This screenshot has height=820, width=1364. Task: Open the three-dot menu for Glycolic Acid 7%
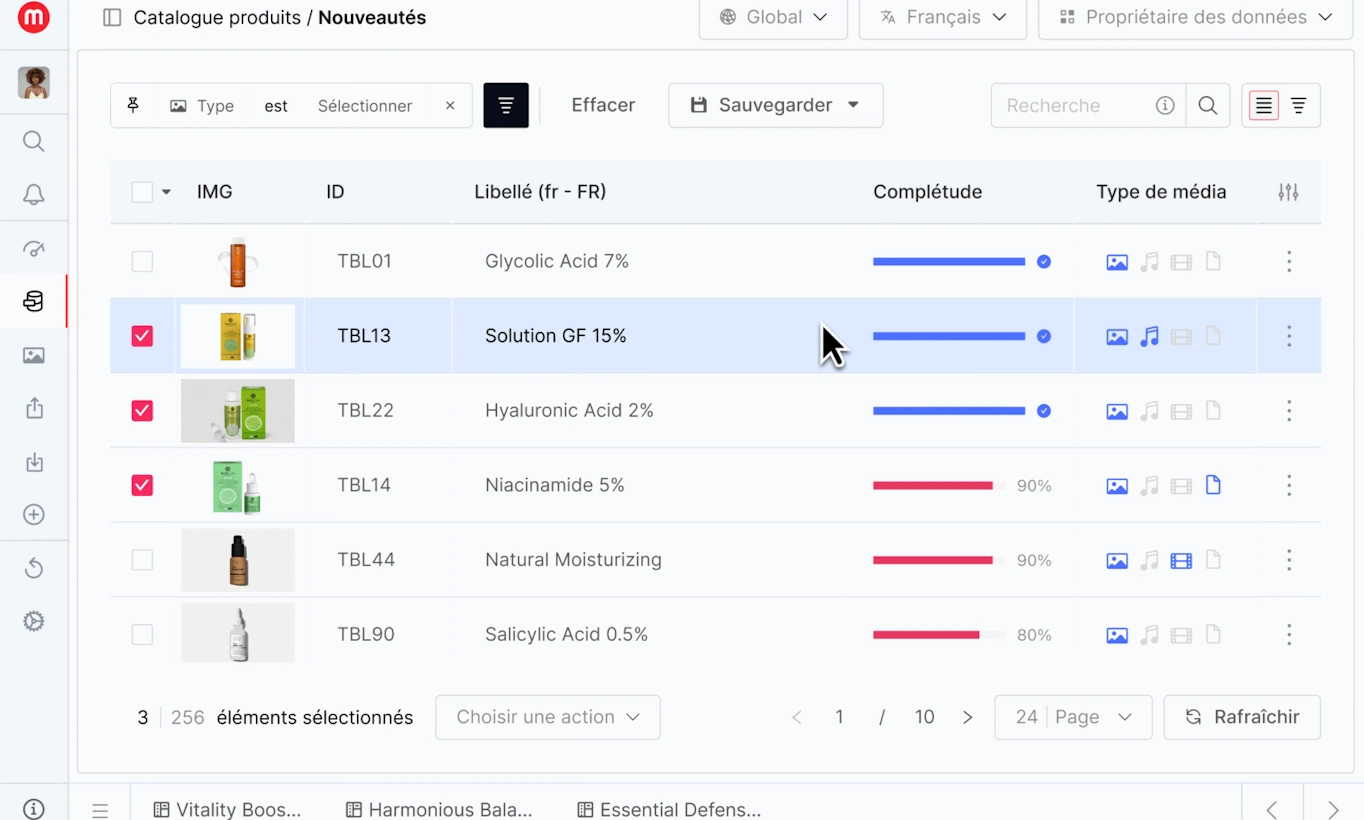coord(1289,261)
